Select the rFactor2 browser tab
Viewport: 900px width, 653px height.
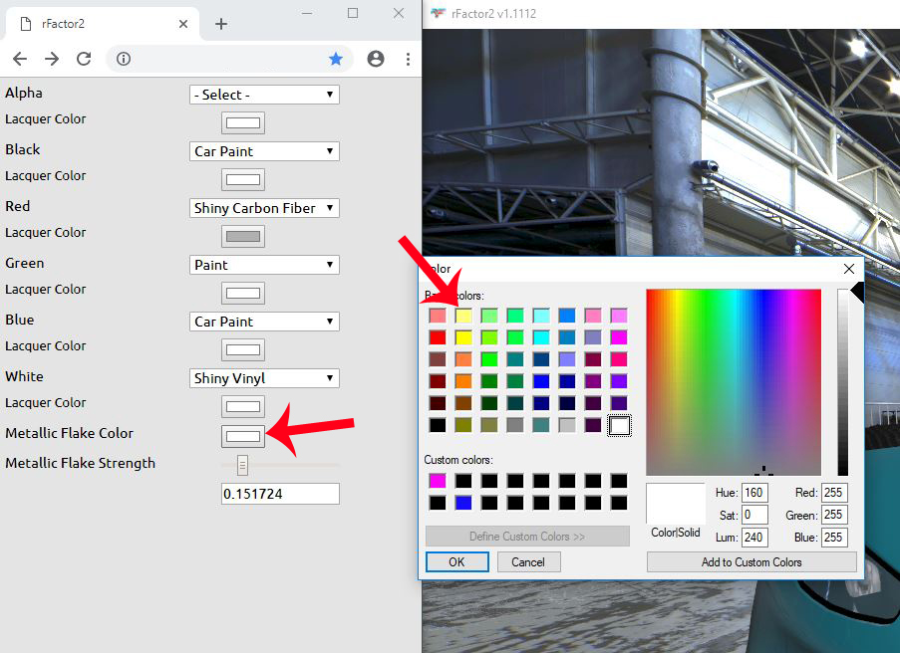coord(103,24)
